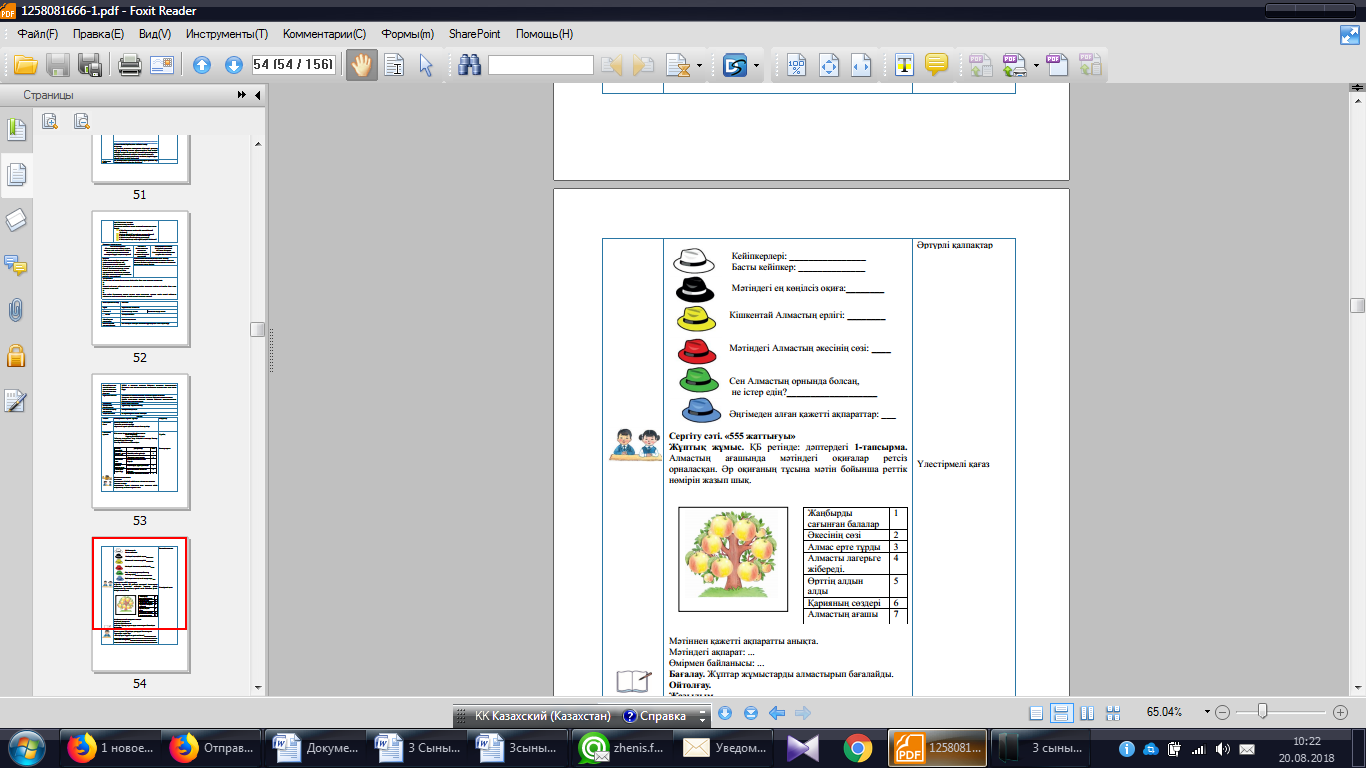Expand the language bar options arrow
Image resolution: width=1366 pixels, height=768 pixels.
703,716
